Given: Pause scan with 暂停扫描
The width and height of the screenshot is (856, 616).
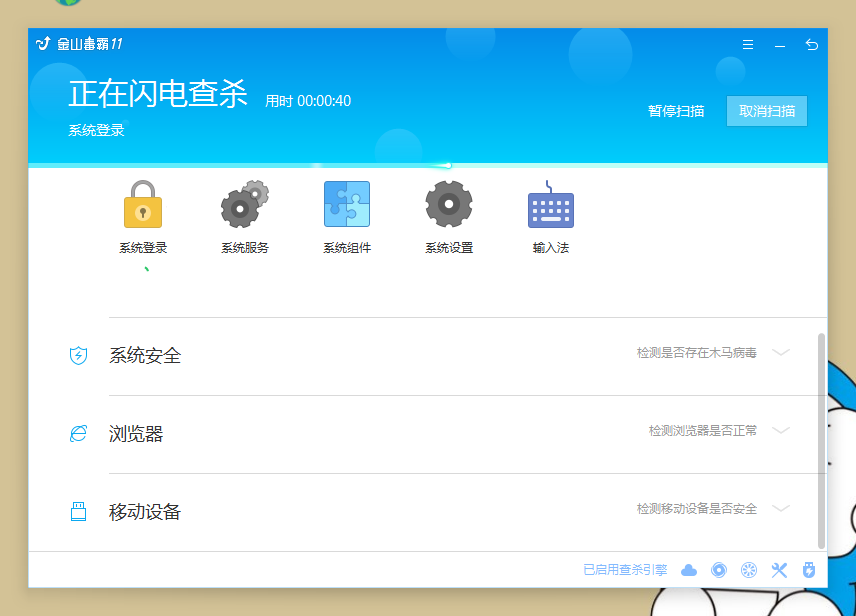Looking at the screenshot, I should 676,111.
